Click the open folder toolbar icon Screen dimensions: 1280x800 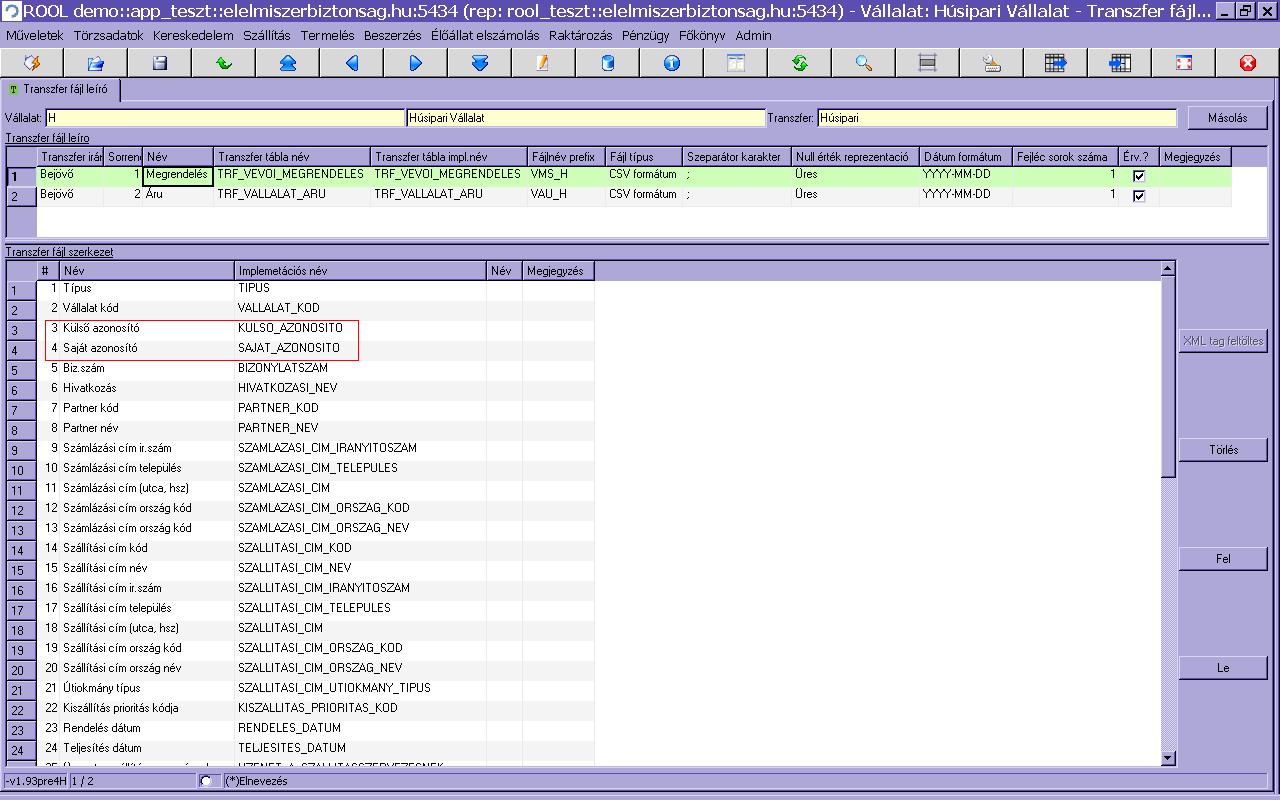point(96,63)
